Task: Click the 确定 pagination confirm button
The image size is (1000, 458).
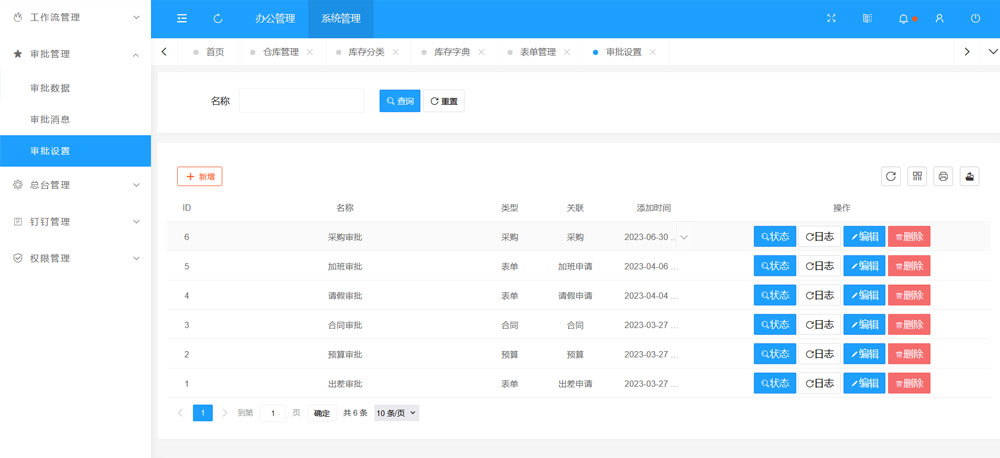Action: [321, 413]
